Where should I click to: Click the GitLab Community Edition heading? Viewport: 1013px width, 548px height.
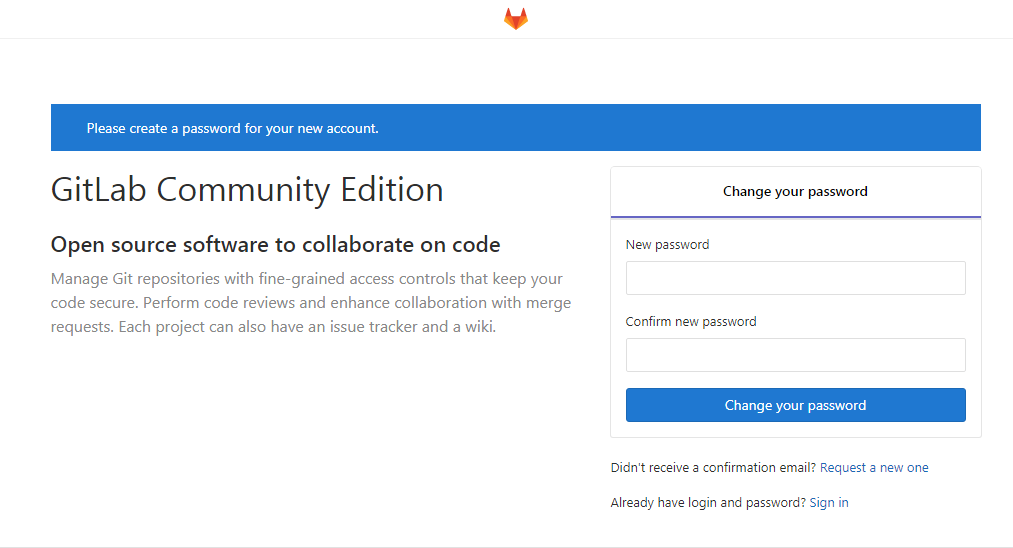(x=247, y=189)
